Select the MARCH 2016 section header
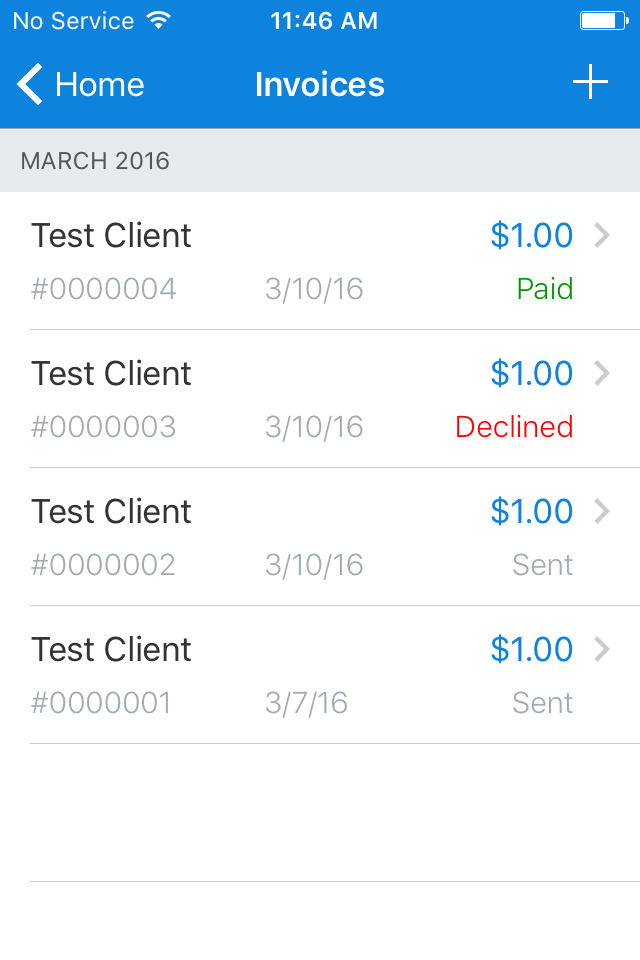Image resolution: width=640 pixels, height=960 pixels. (x=95, y=160)
